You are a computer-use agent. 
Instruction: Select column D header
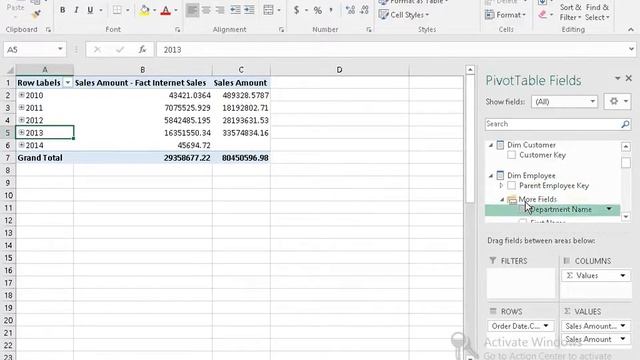[x=339, y=70]
